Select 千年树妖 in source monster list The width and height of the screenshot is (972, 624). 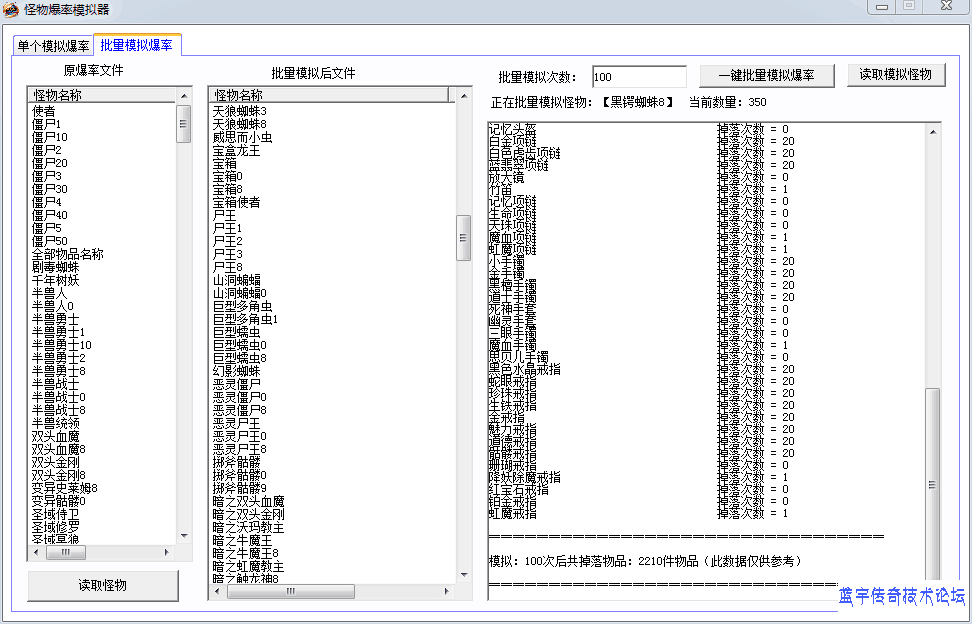(55, 280)
